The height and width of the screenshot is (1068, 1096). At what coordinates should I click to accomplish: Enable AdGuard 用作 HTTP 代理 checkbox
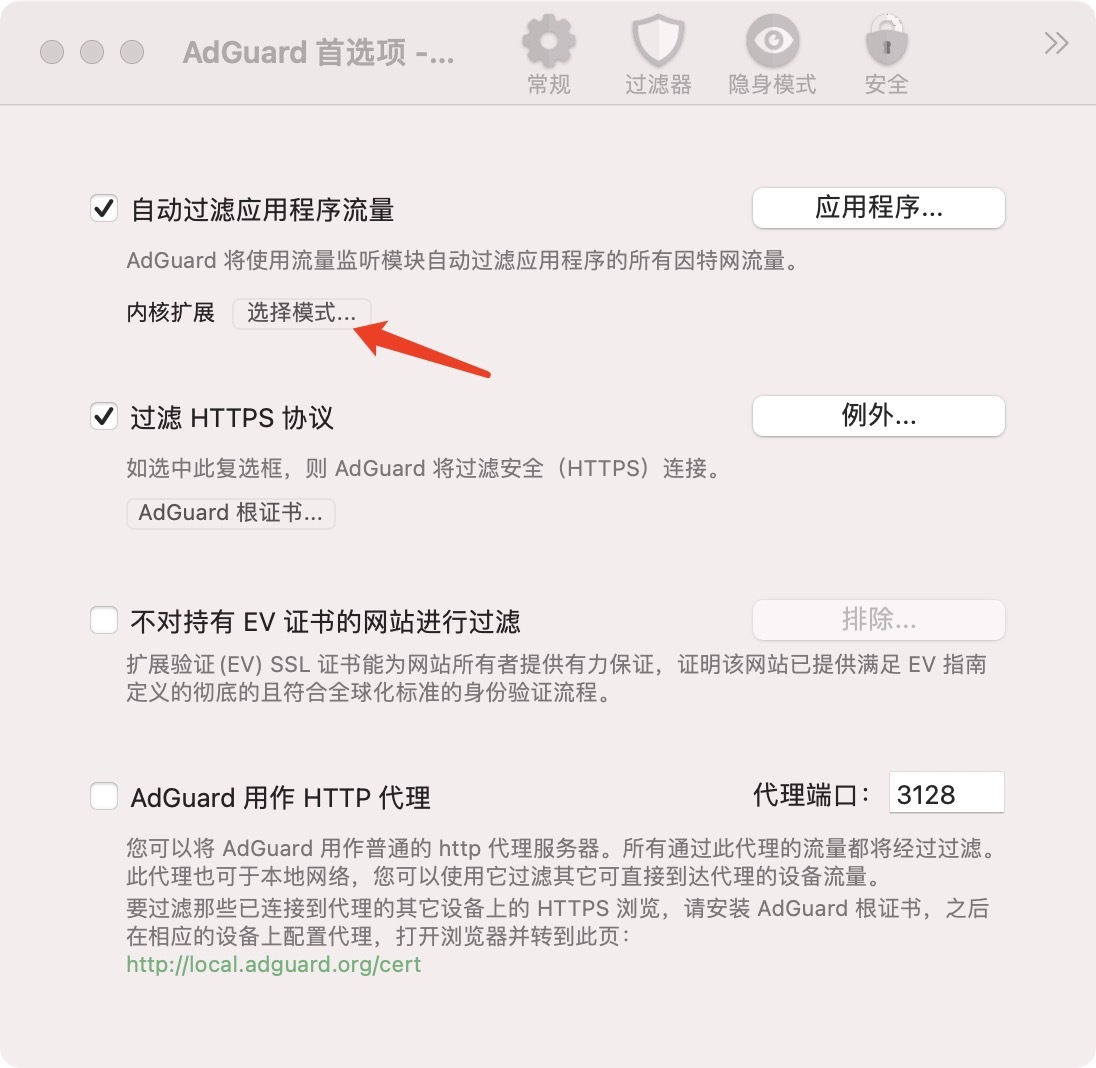tap(104, 796)
